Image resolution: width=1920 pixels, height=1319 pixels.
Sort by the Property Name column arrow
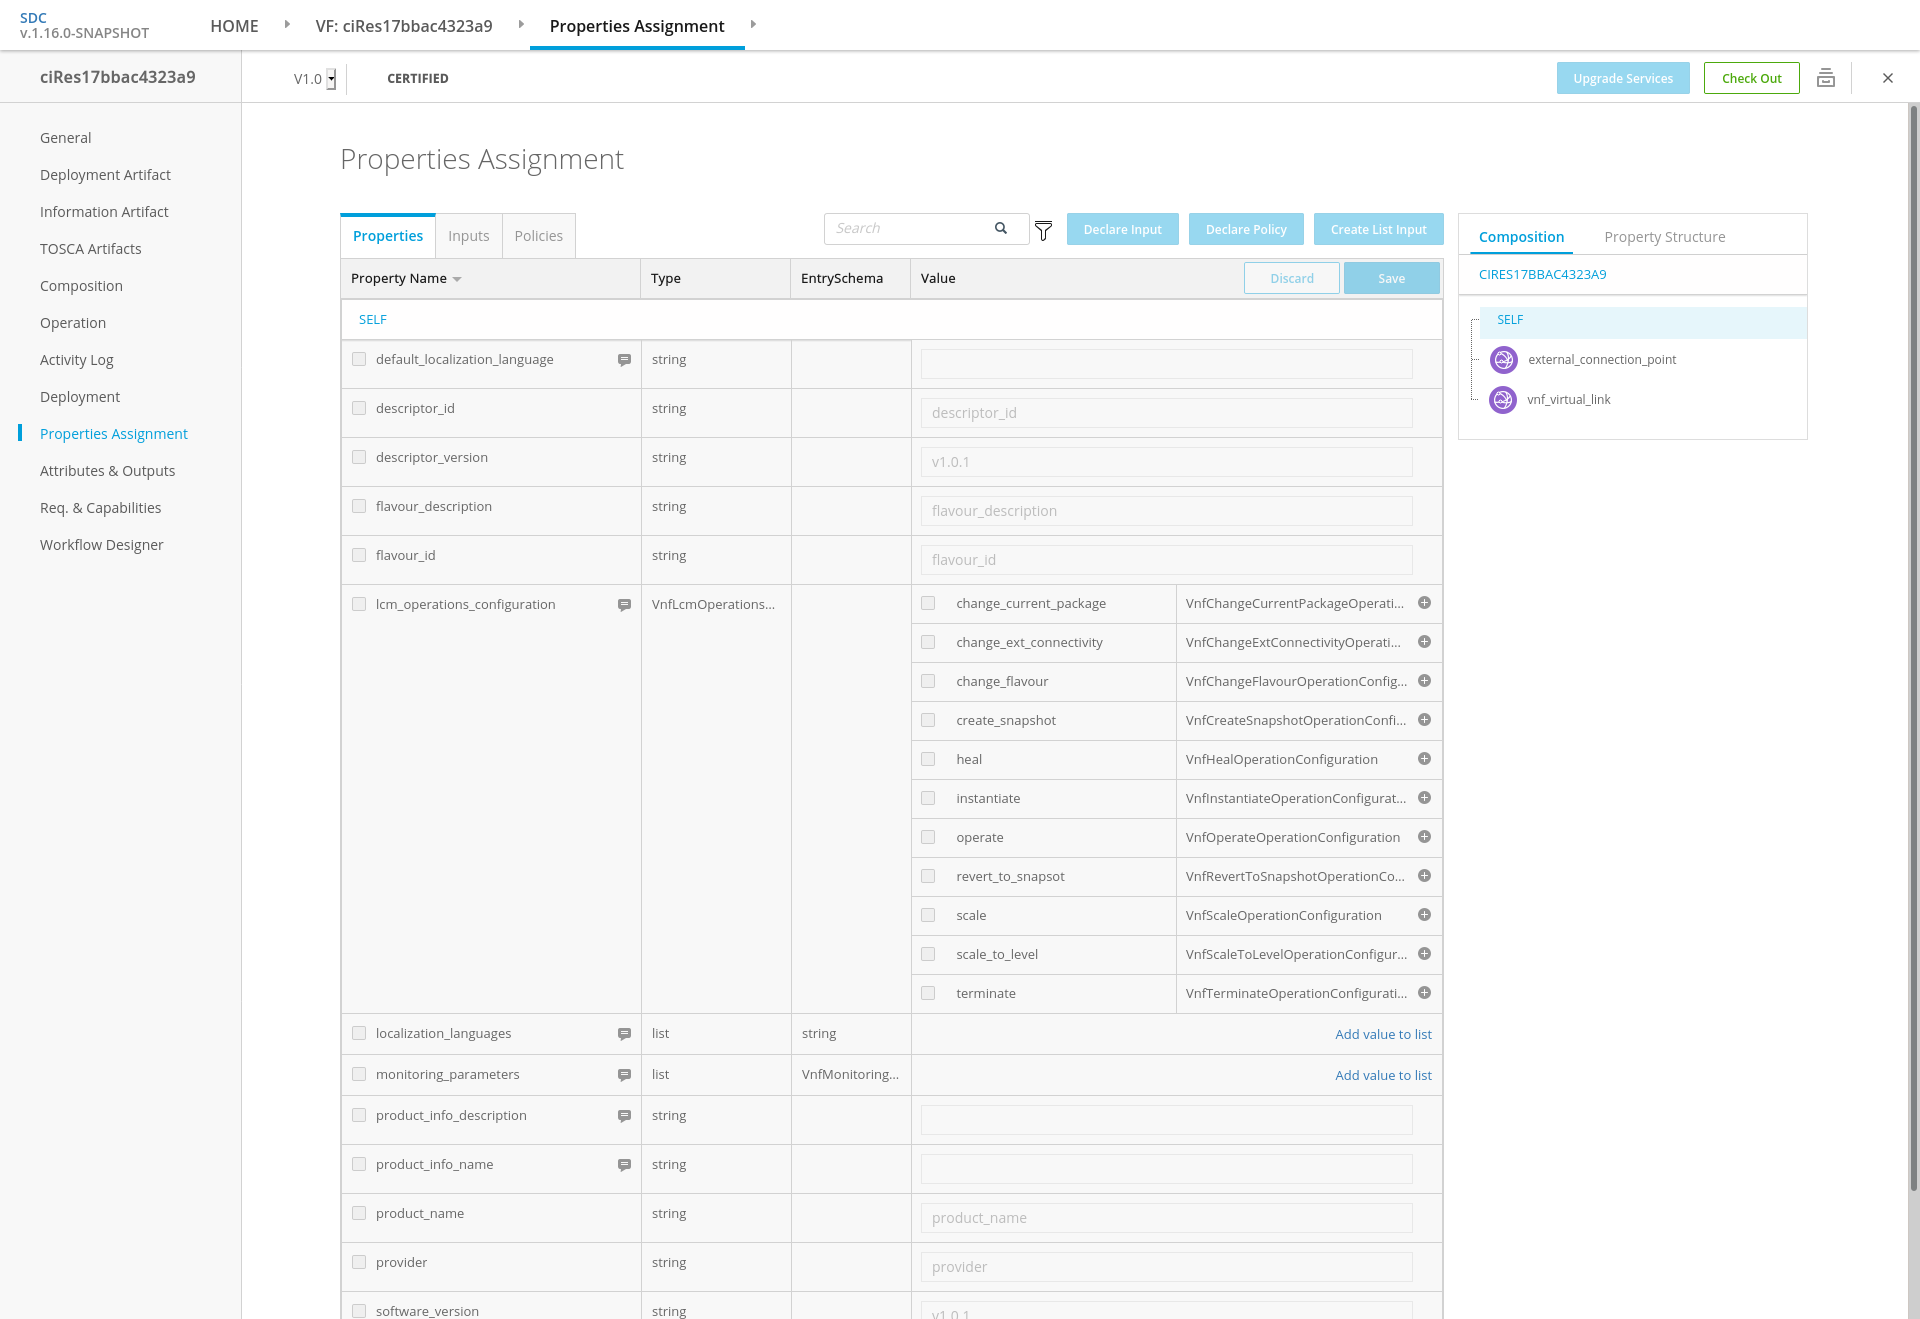pyautogui.click(x=457, y=279)
